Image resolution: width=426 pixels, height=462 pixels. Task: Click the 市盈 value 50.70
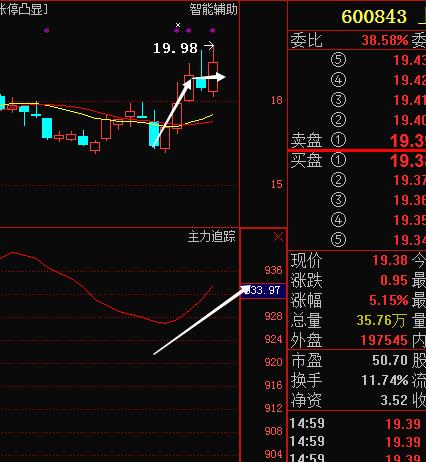pos(390,360)
